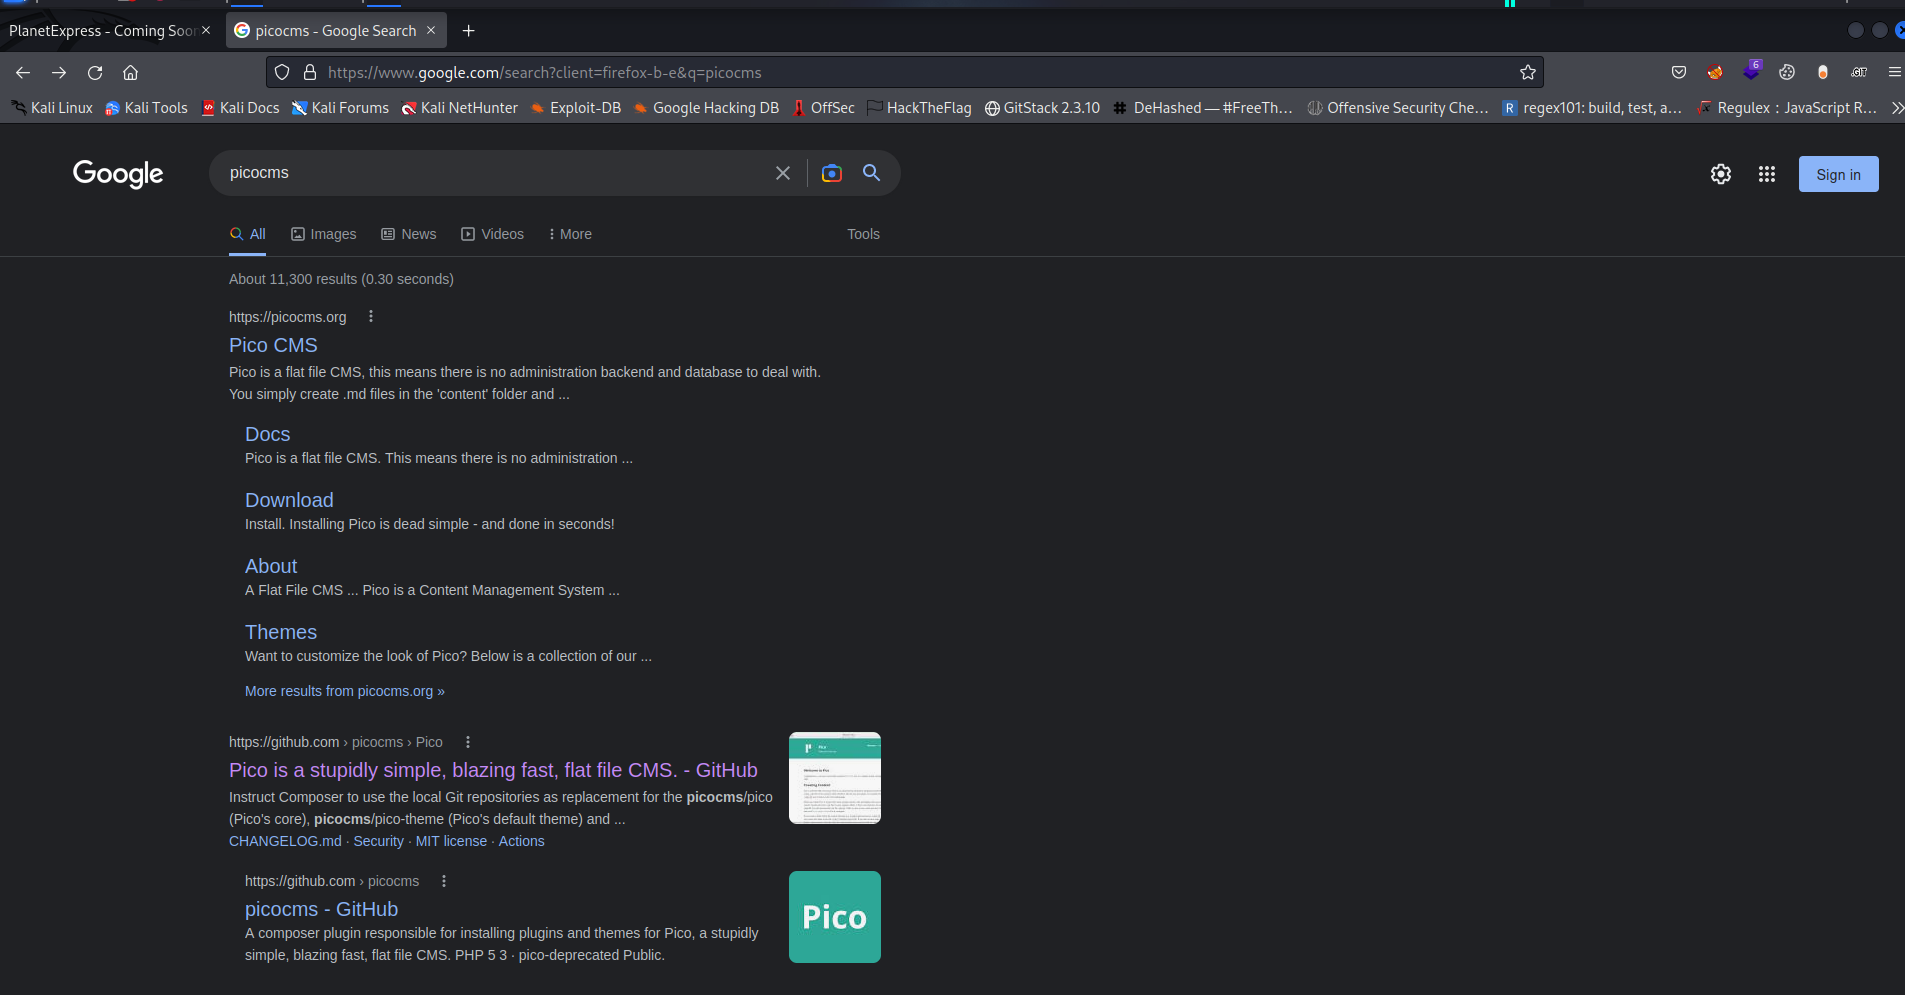Expand the More search categories menu
Viewport: 1905px width, 995px height.
[570, 234]
